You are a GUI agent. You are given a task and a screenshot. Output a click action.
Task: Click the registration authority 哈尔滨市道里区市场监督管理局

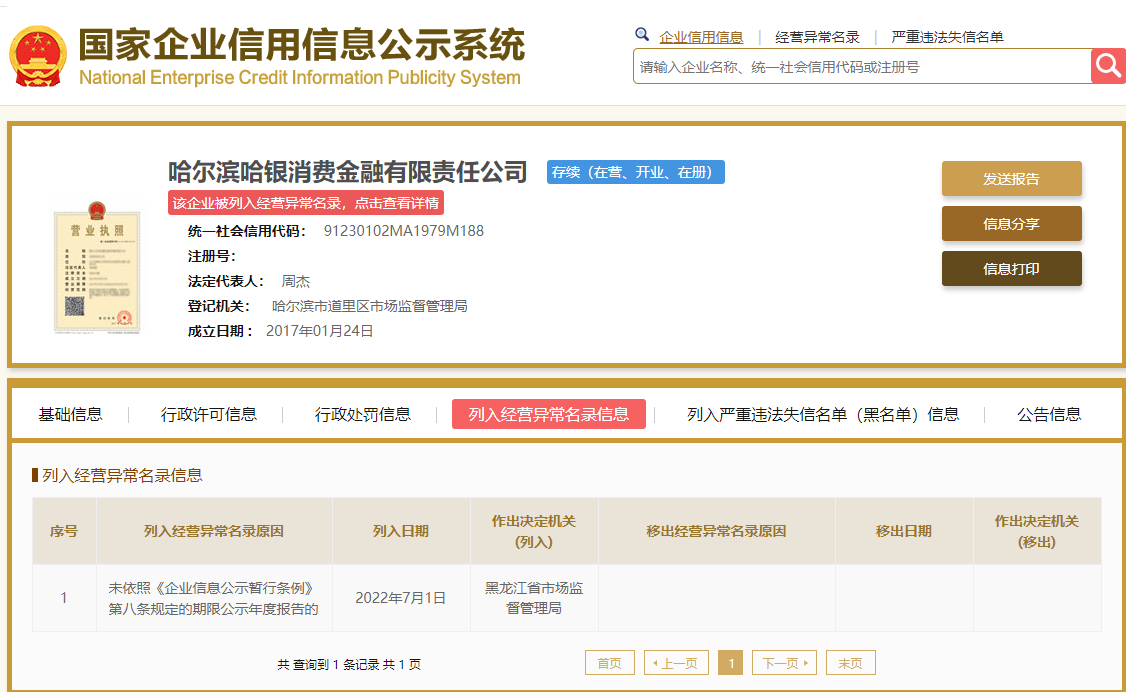pyautogui.click(x=370, y=307)
